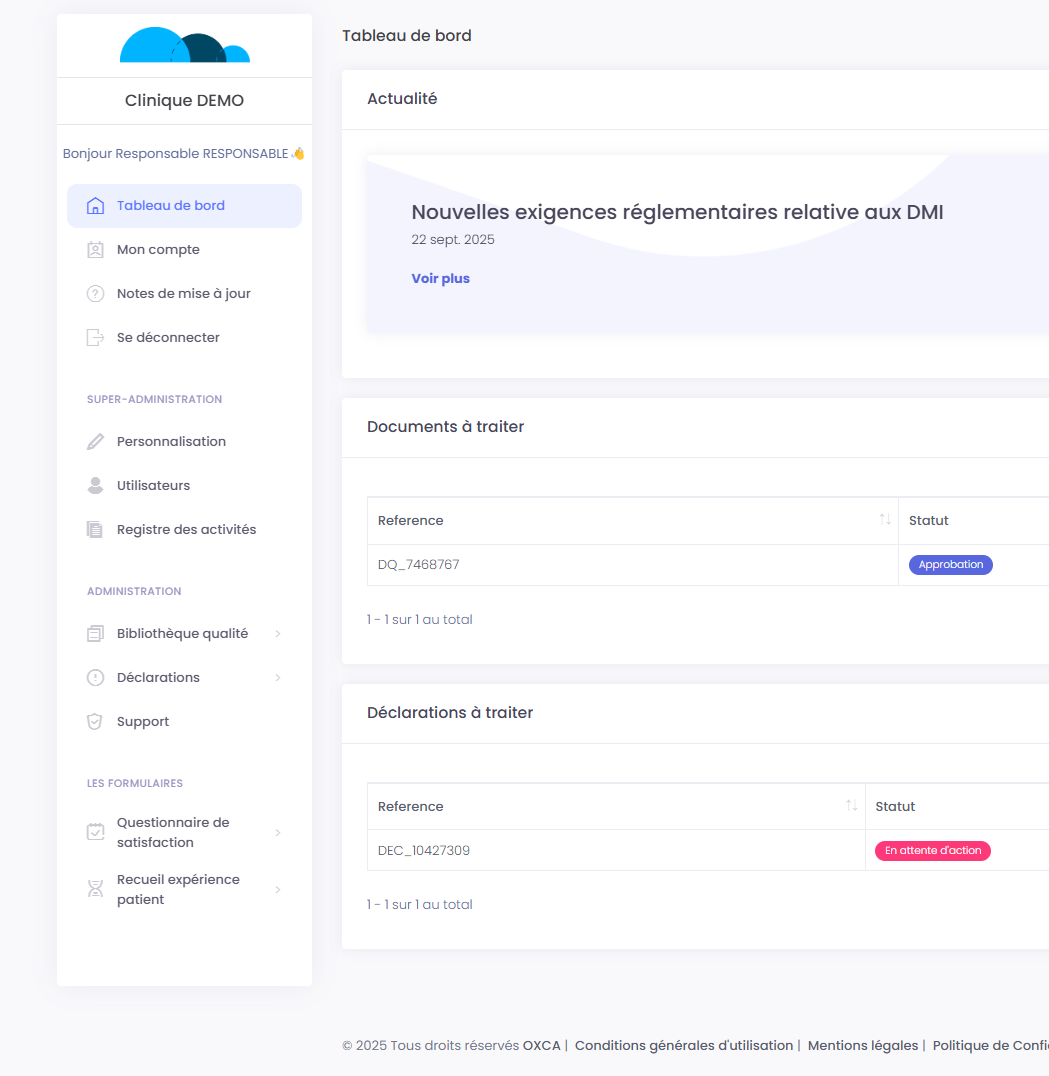1049x1076 pixels.
Task: Click the question mark icon for Notes de mise à jour
Action: (95, 294)
